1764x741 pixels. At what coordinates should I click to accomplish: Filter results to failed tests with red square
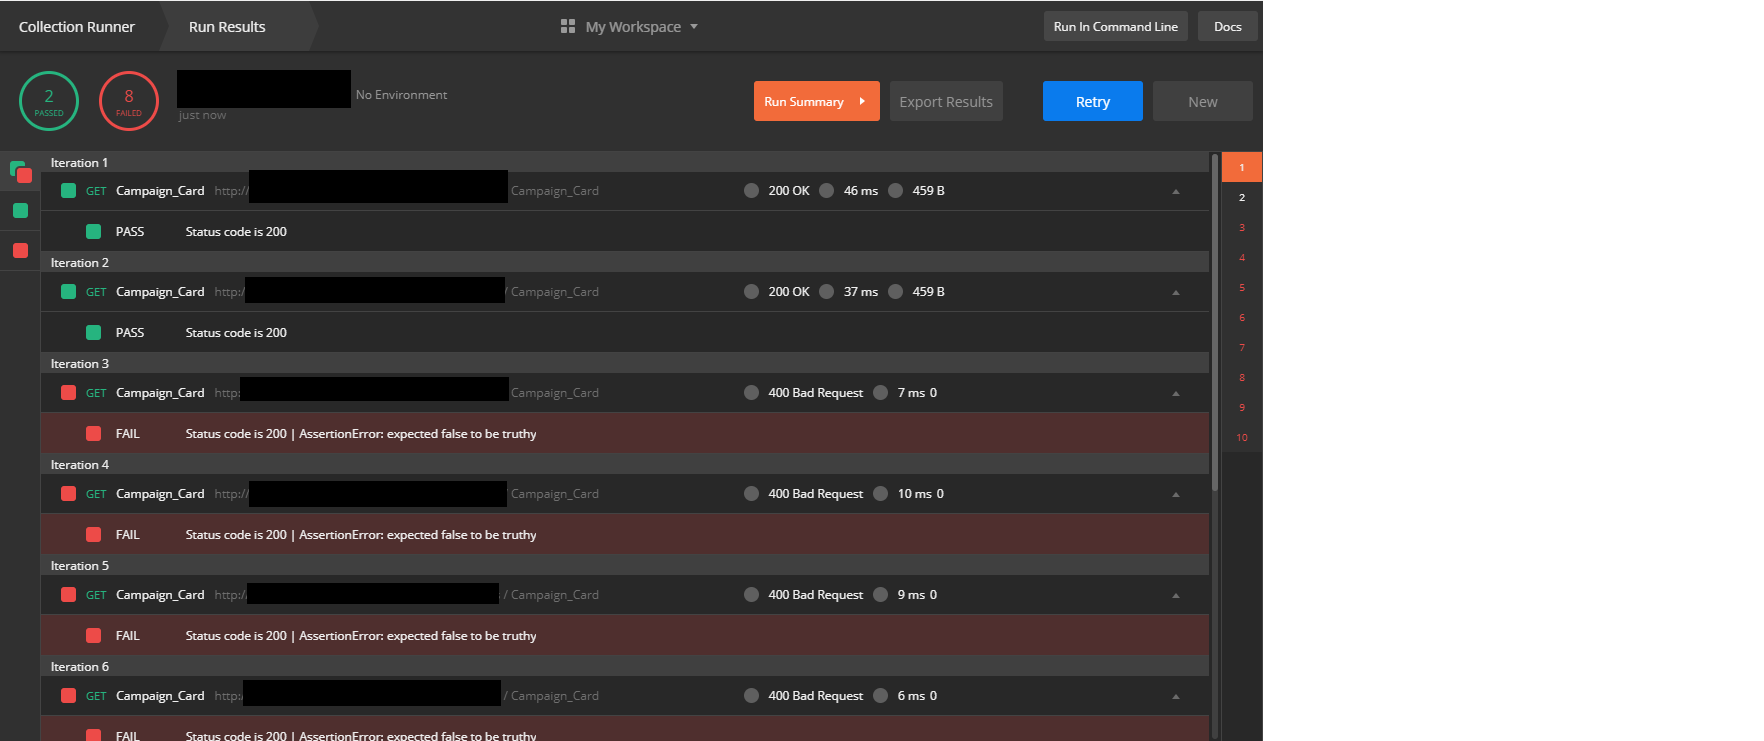click(x=20, y=250)
